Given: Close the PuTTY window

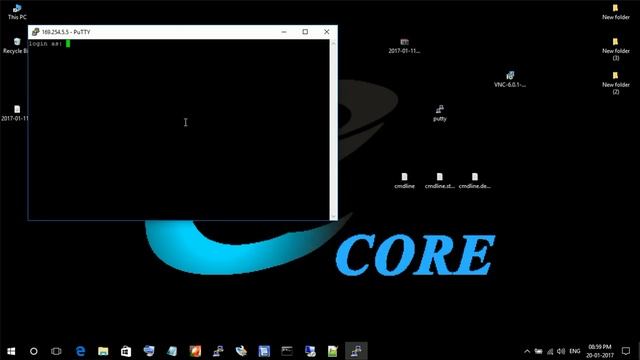Looking at the screenshot, I should pyautogui.click(x=327, y=32).
